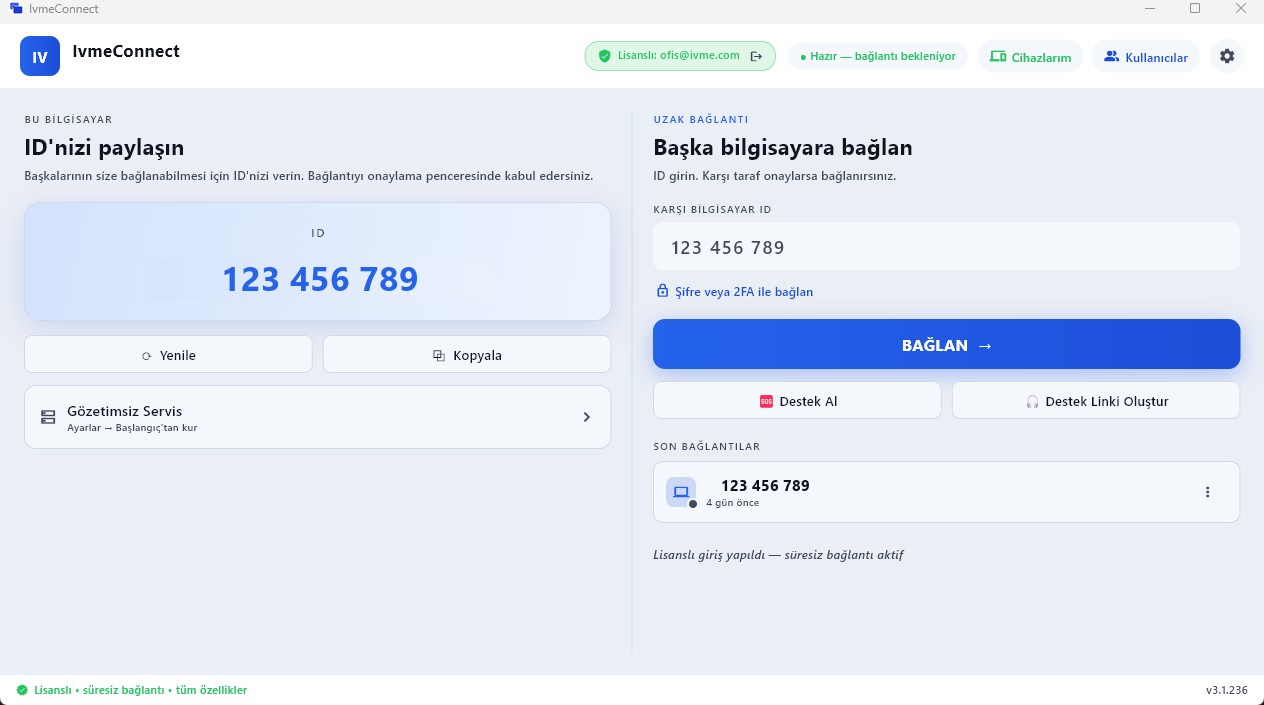Copy ID with Kopyala button
Image resolution: width=1264 pixels, height=705 pixels.
[x=467, y=354]
